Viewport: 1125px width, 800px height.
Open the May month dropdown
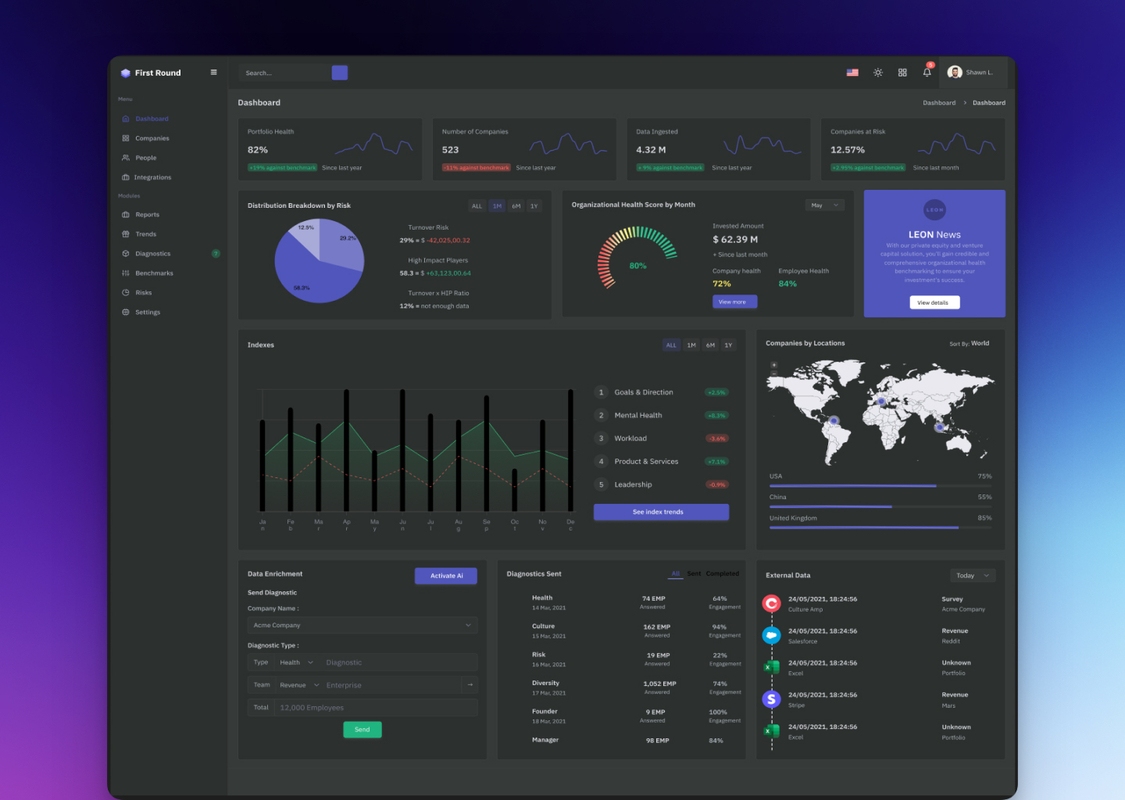coord(824,205)
